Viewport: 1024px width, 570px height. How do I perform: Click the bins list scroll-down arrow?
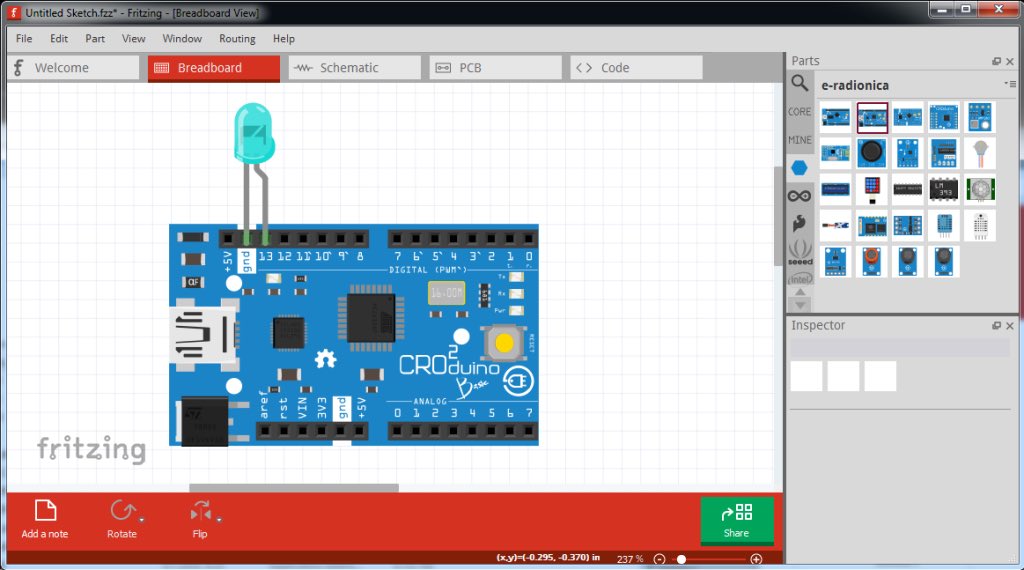(800, 304)
